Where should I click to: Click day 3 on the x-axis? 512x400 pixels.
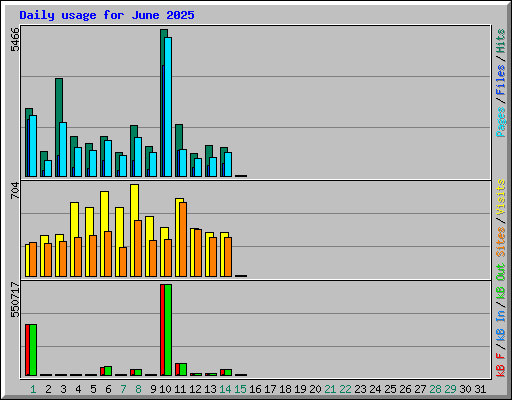pos(63,389)
